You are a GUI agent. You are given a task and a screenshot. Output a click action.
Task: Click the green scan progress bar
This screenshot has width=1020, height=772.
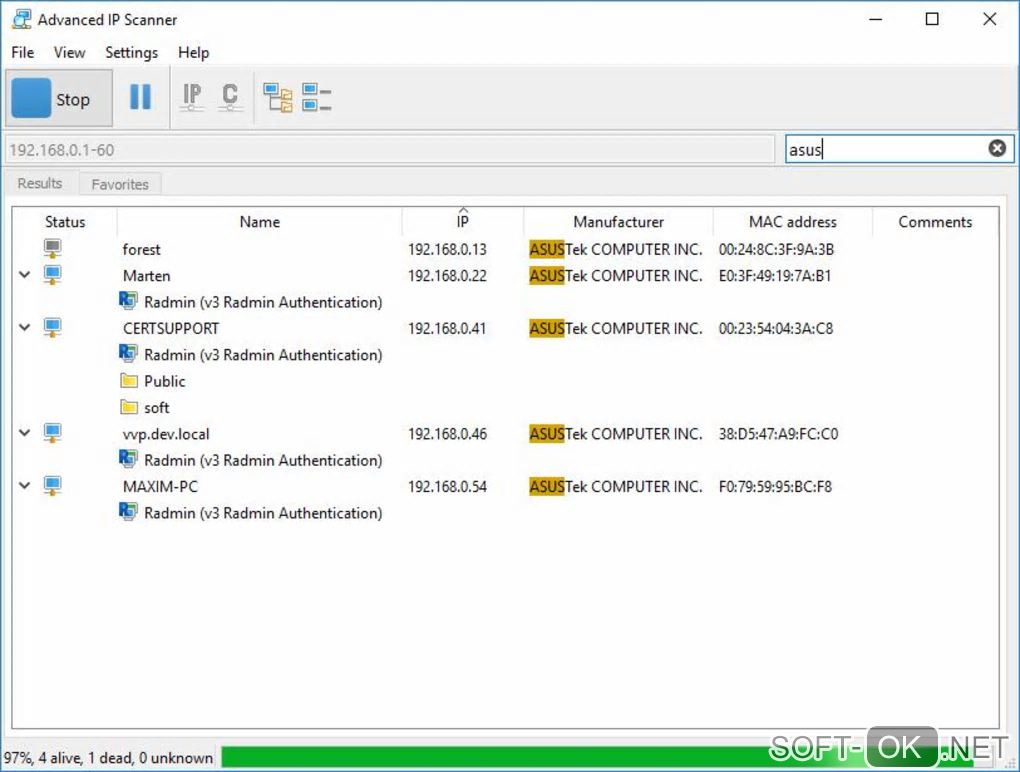597,757
